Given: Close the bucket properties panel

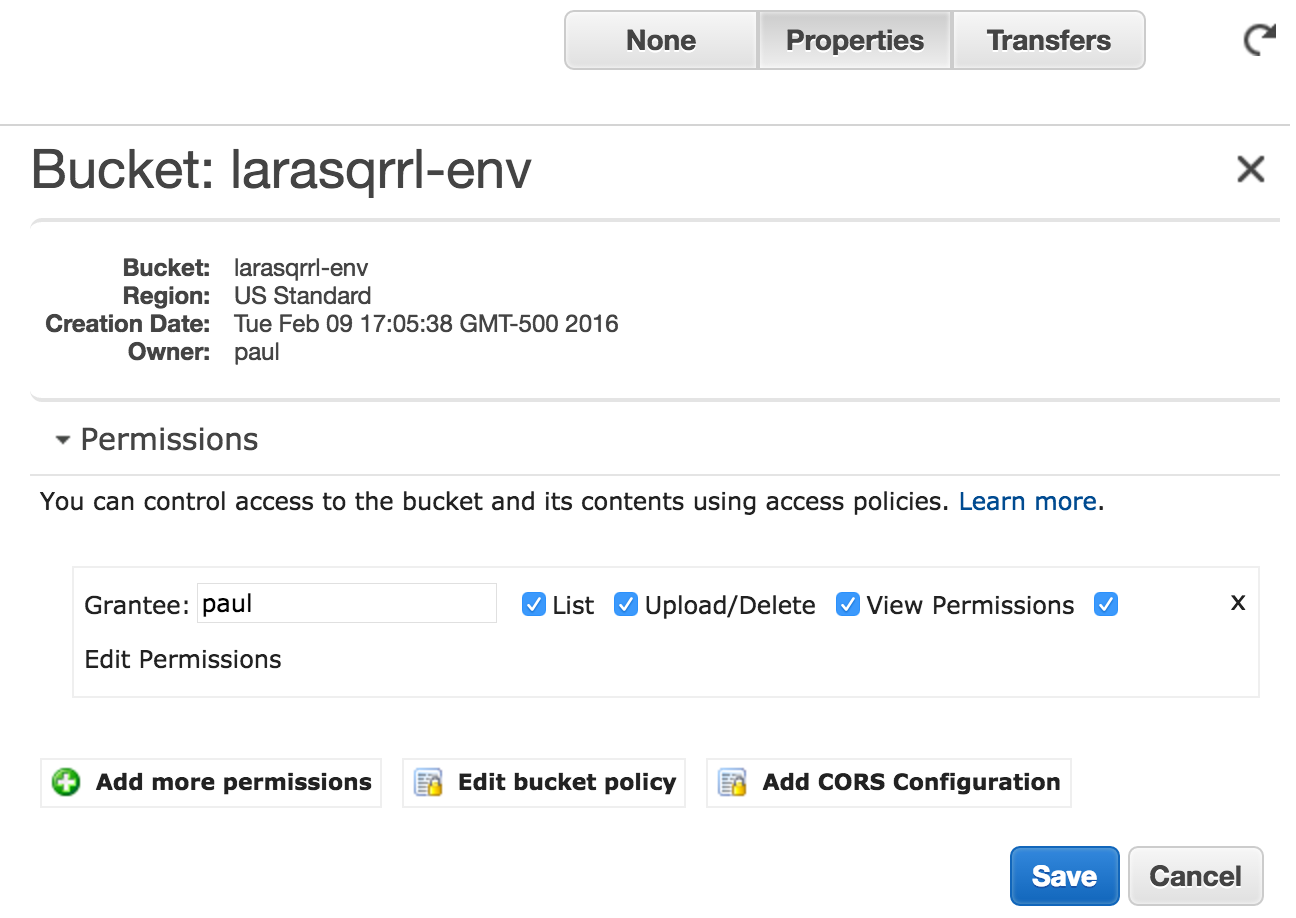Looking at the screenshot, I should tap(1250, 170).
